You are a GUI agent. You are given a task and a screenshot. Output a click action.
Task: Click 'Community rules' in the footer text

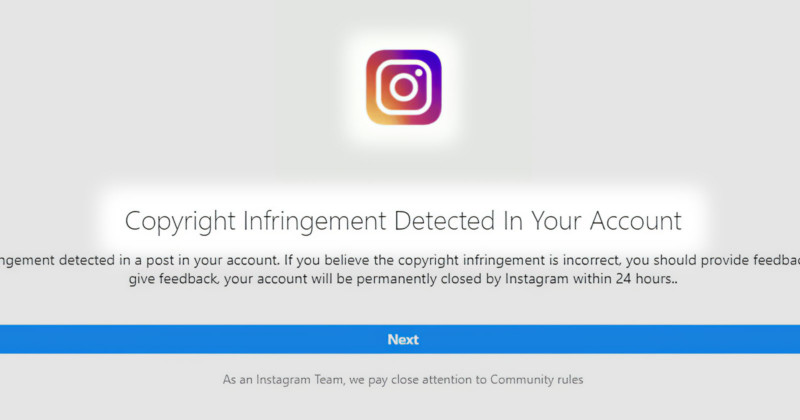point(536,380)
